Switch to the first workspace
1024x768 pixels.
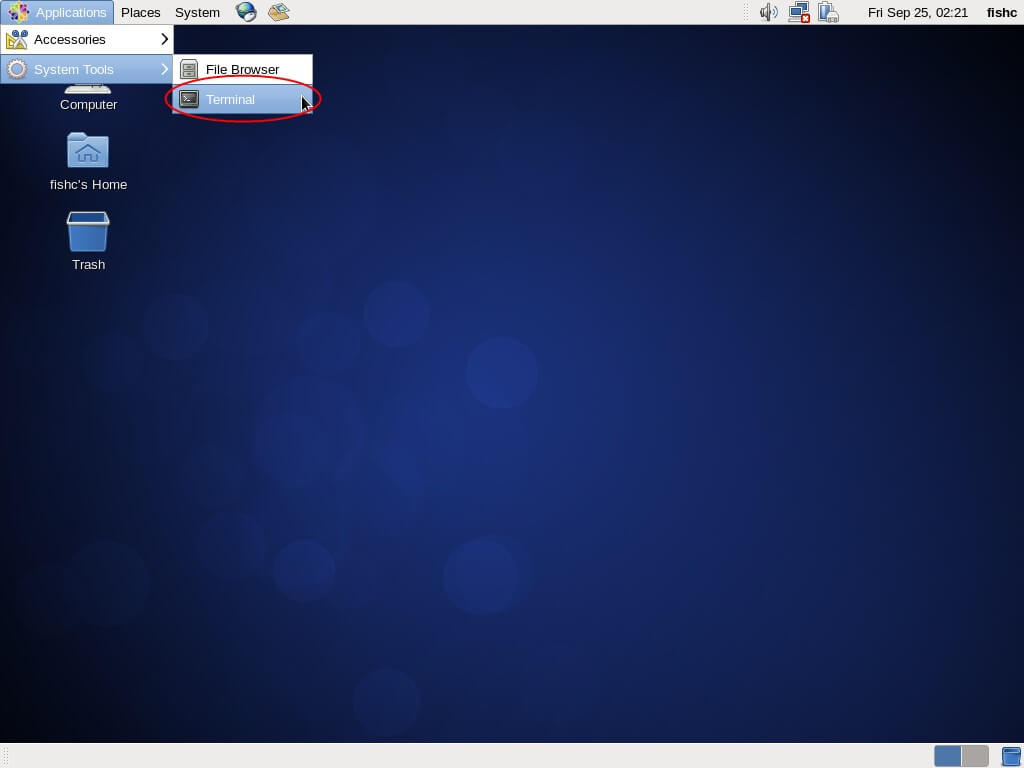[947, 756]
